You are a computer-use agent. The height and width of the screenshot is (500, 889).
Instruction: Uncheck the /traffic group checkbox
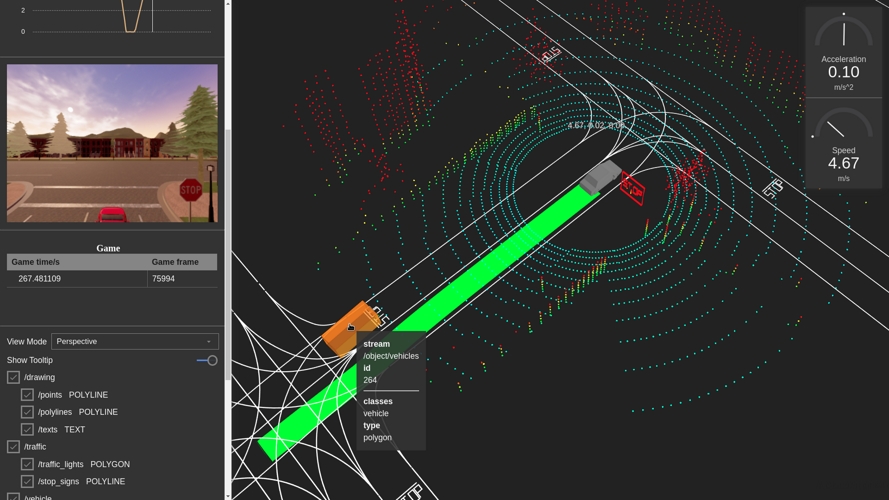click(x=13, y=447)
